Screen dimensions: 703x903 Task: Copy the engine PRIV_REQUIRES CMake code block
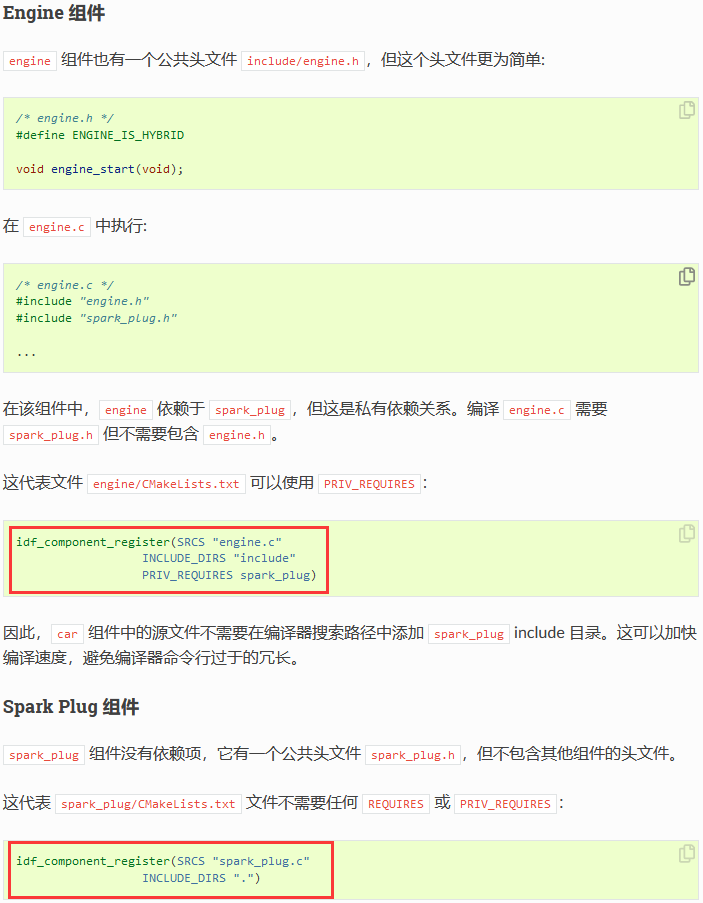pyautogui.click(x=686, y=533)
